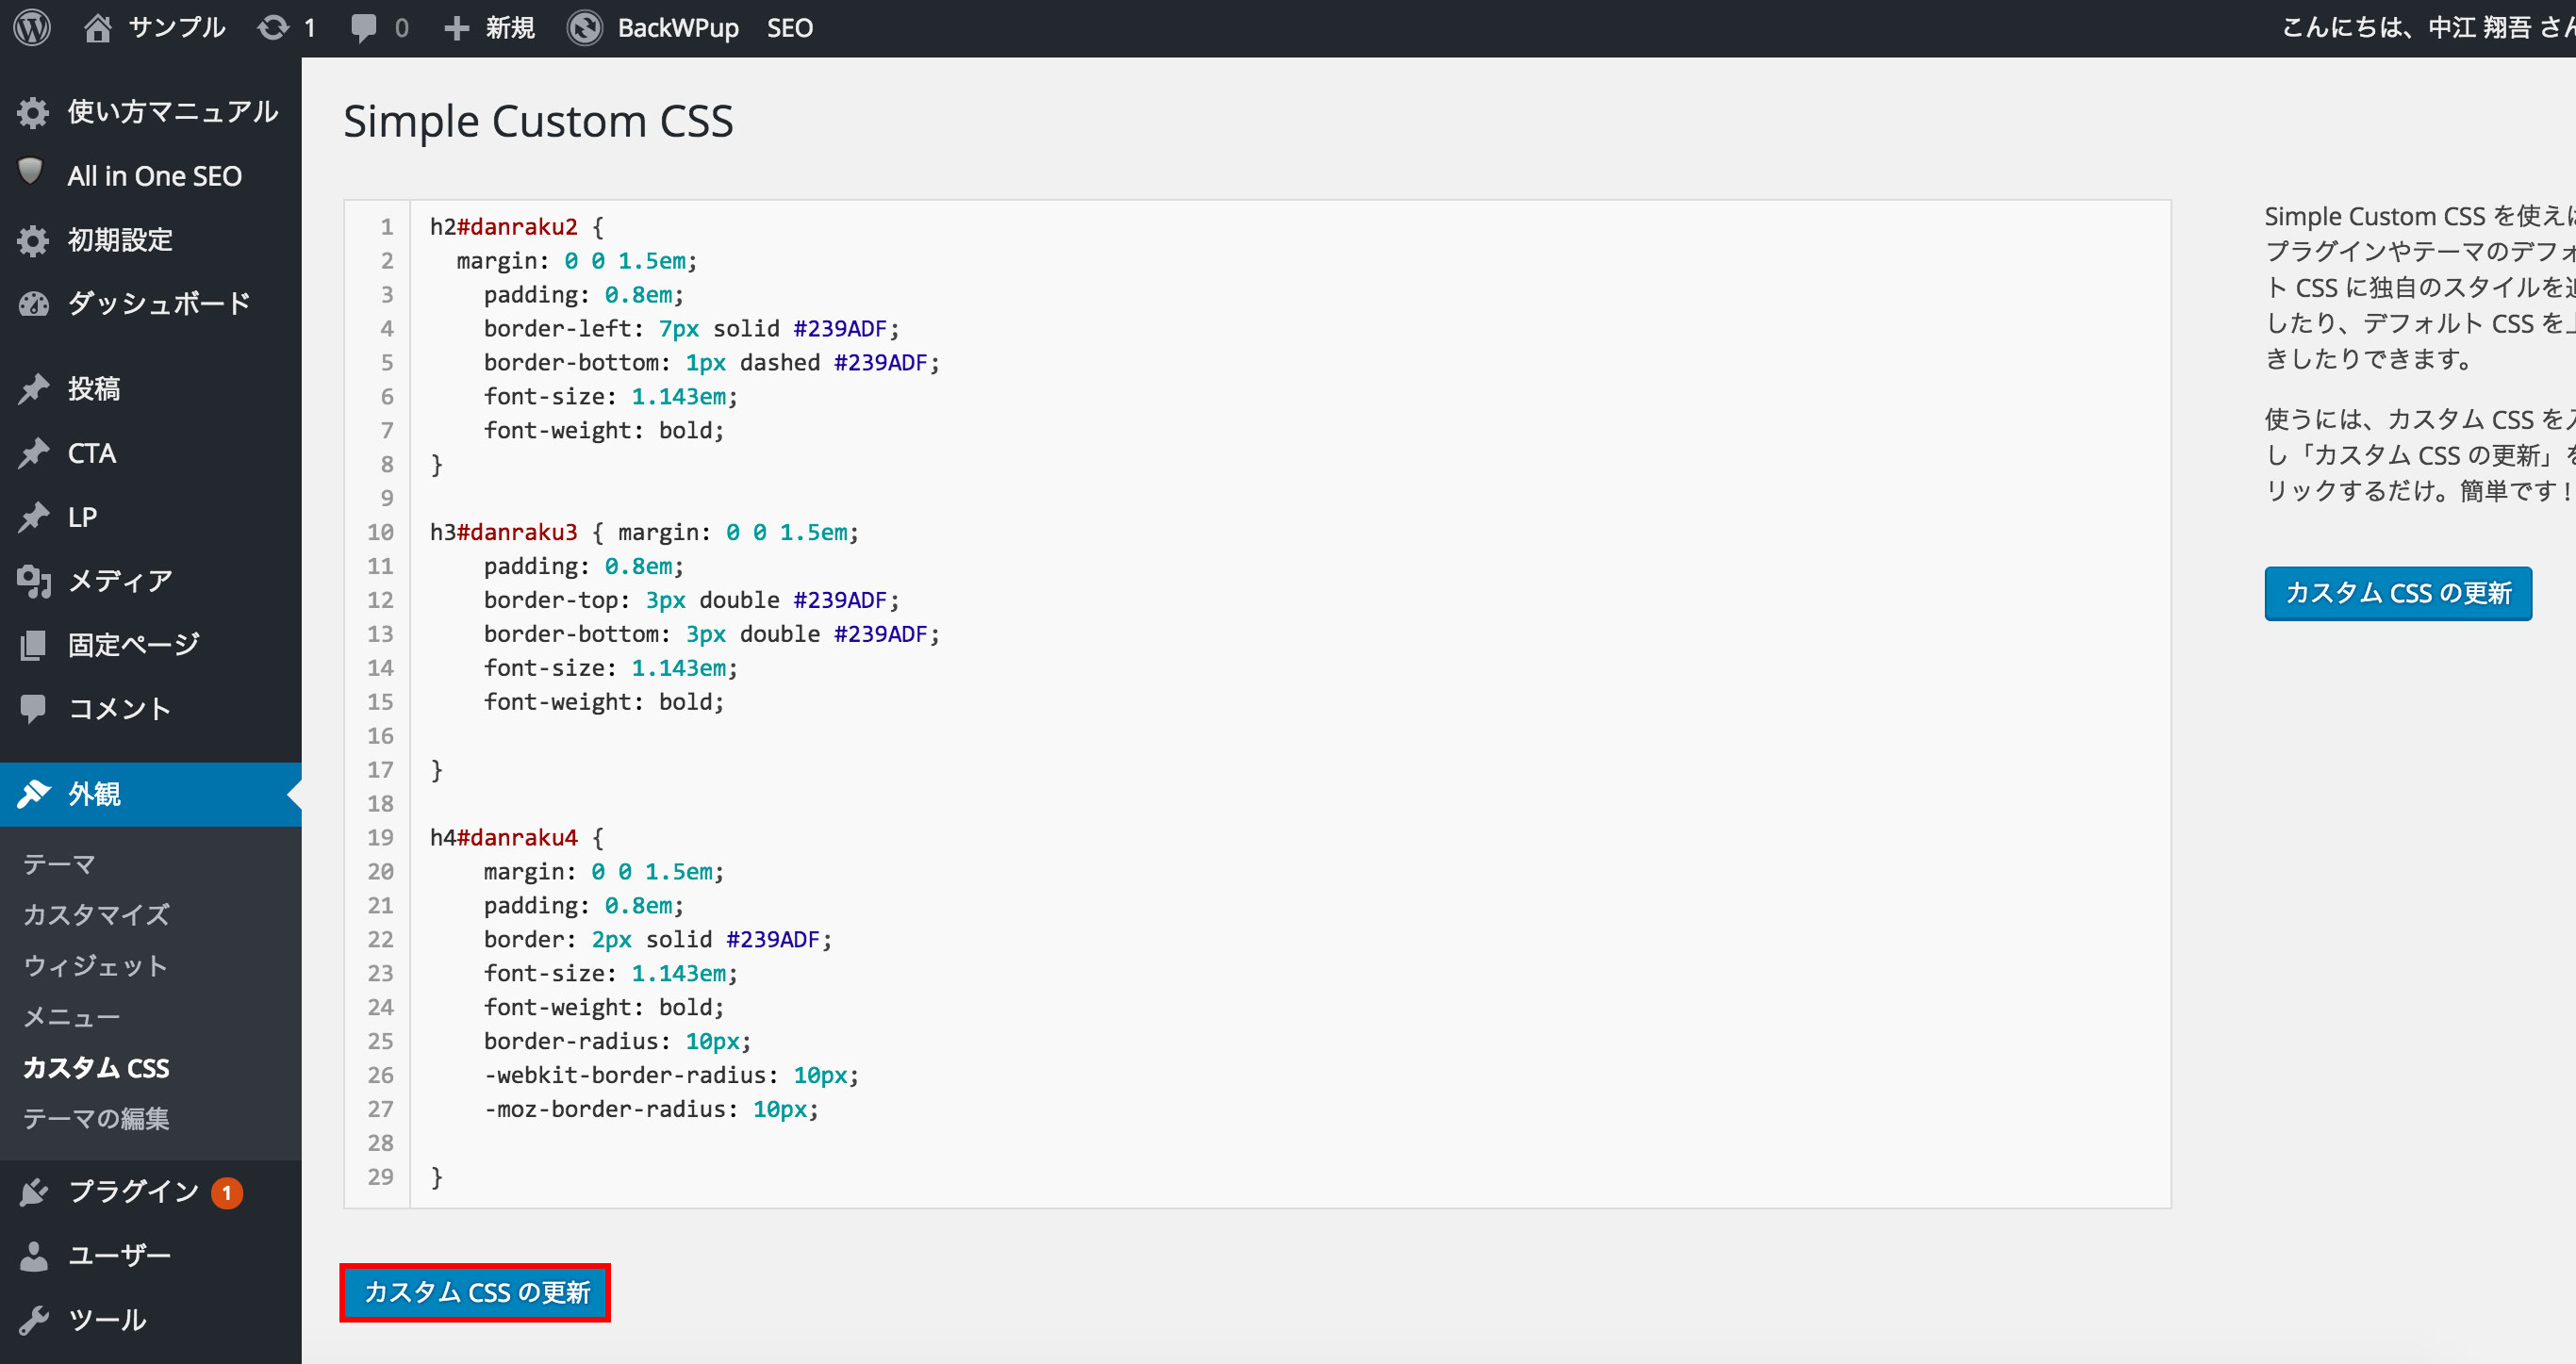Open メディア media library icon
This screenshot has height=1364, width=2576.
tap(34, 580)
